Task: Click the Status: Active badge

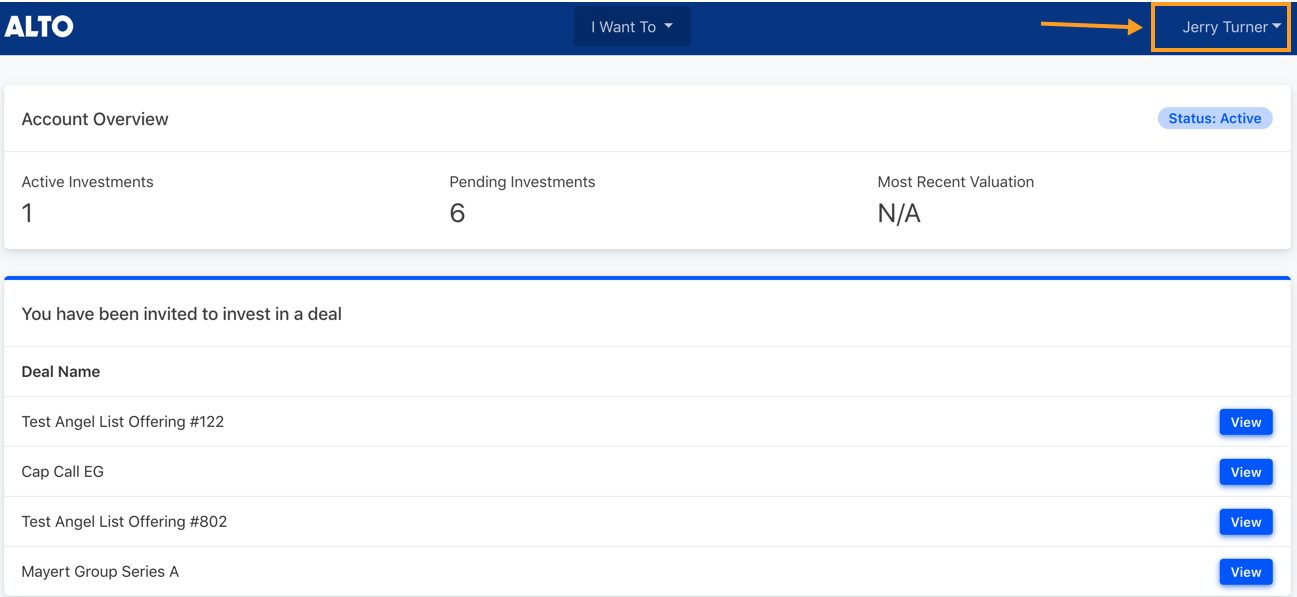Action: click(1215, 118)
